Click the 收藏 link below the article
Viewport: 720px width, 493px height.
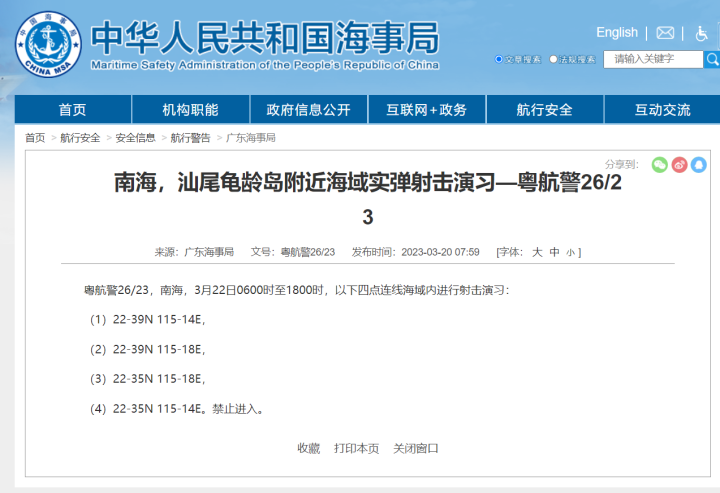[309, 448]
